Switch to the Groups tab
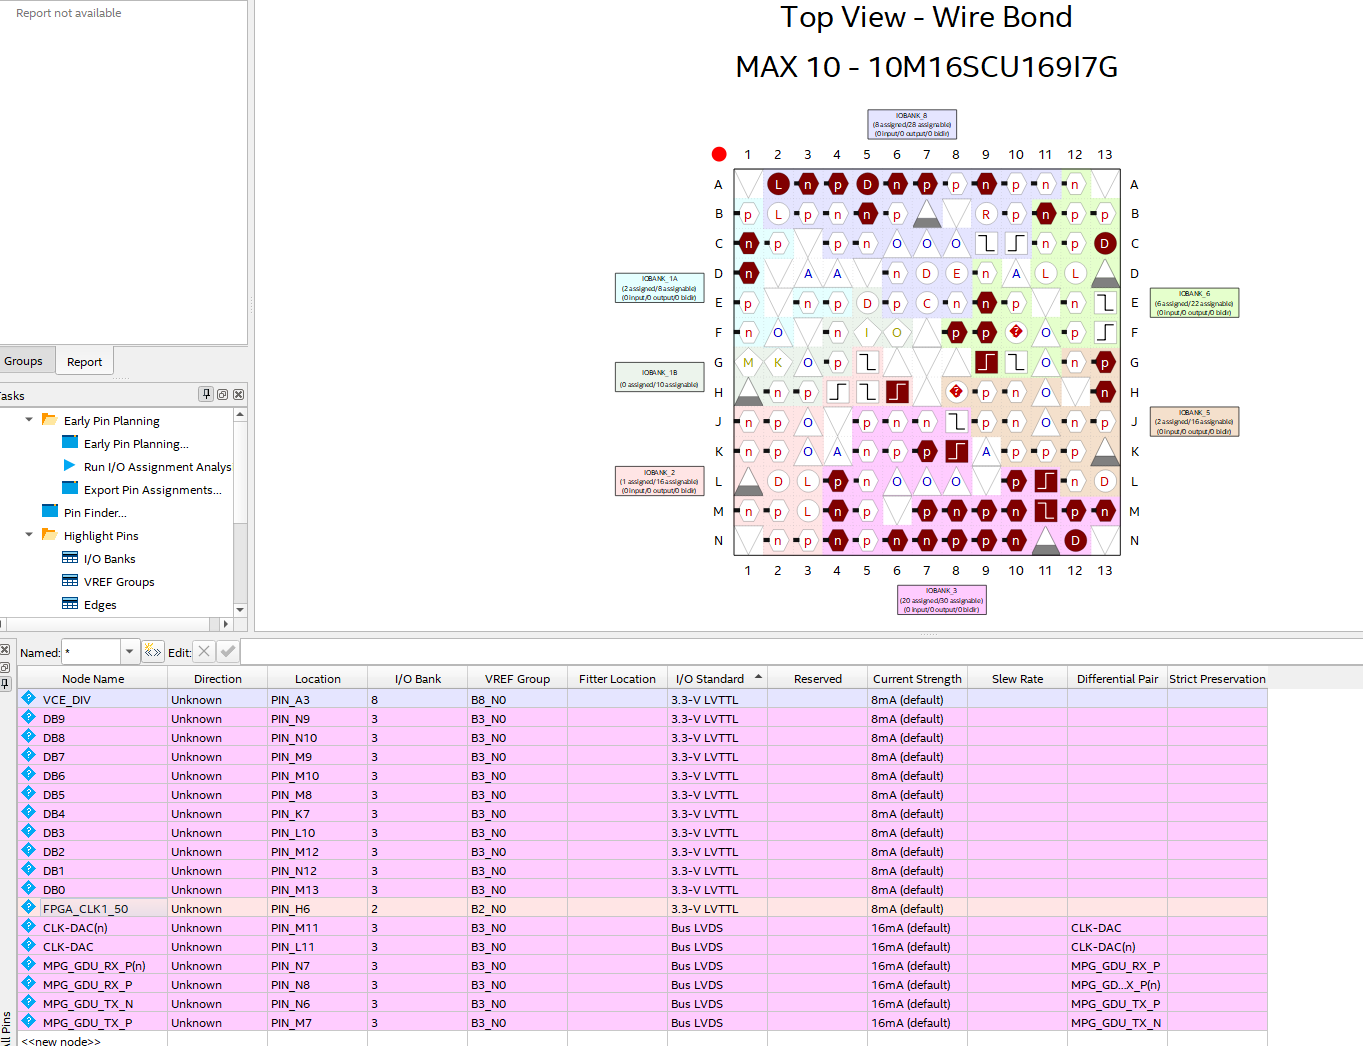This screenshot has width=1363, height=1046. (x=24, y=361)
